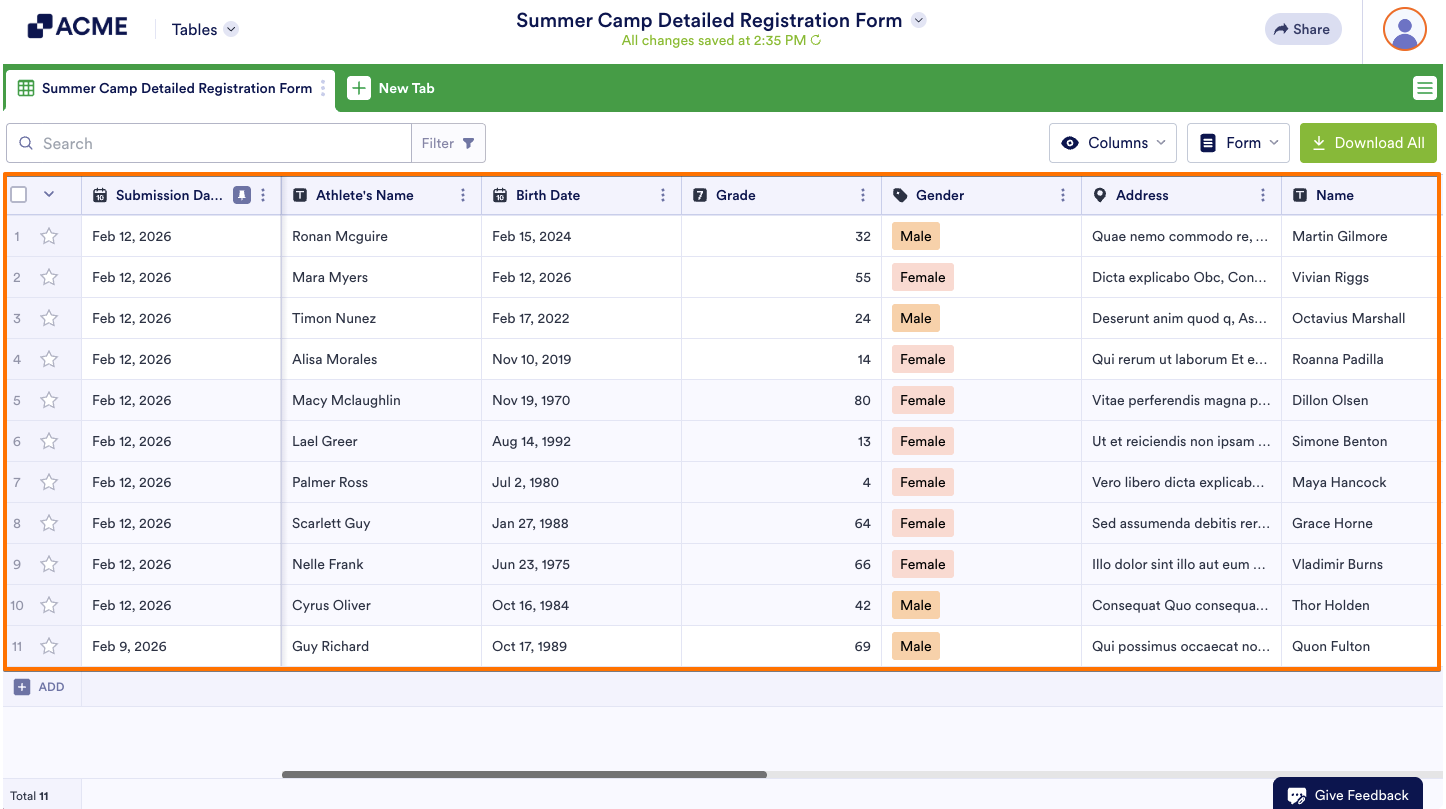Star the row for Macy Mclaughlin
This screenshot has height=809, width=1446.
(48, 400)
